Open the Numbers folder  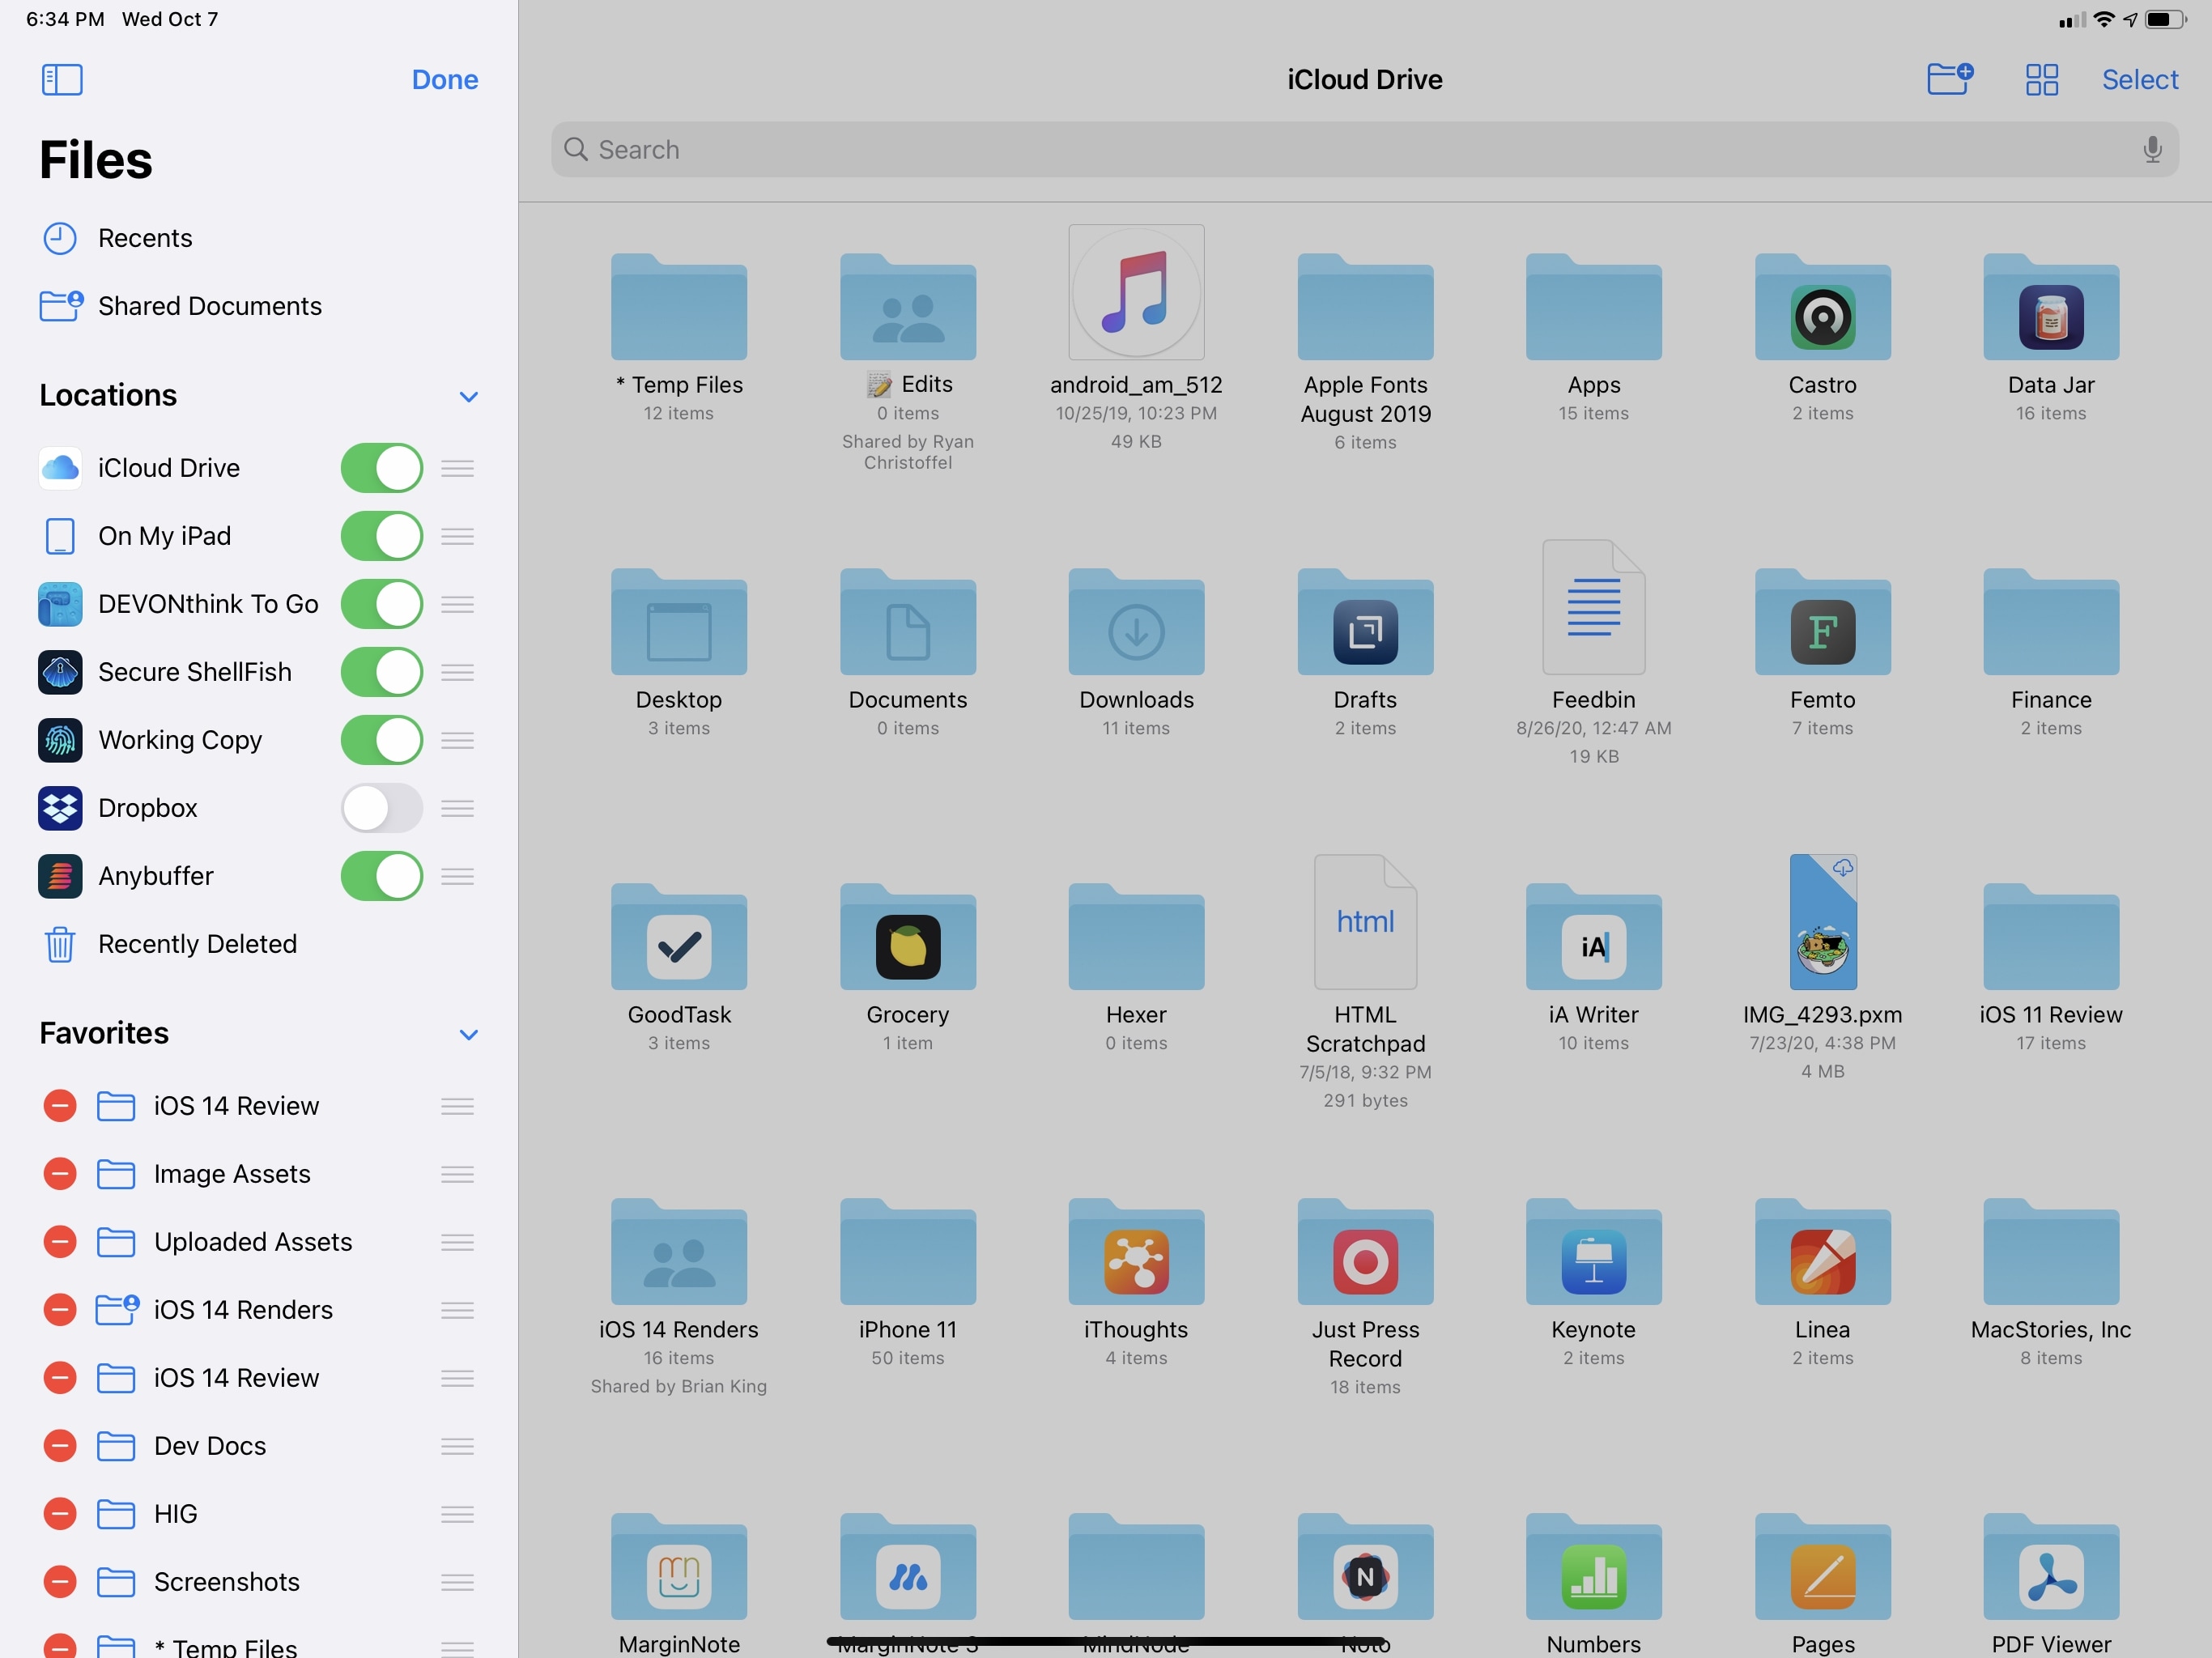tap(1593, 1567)
